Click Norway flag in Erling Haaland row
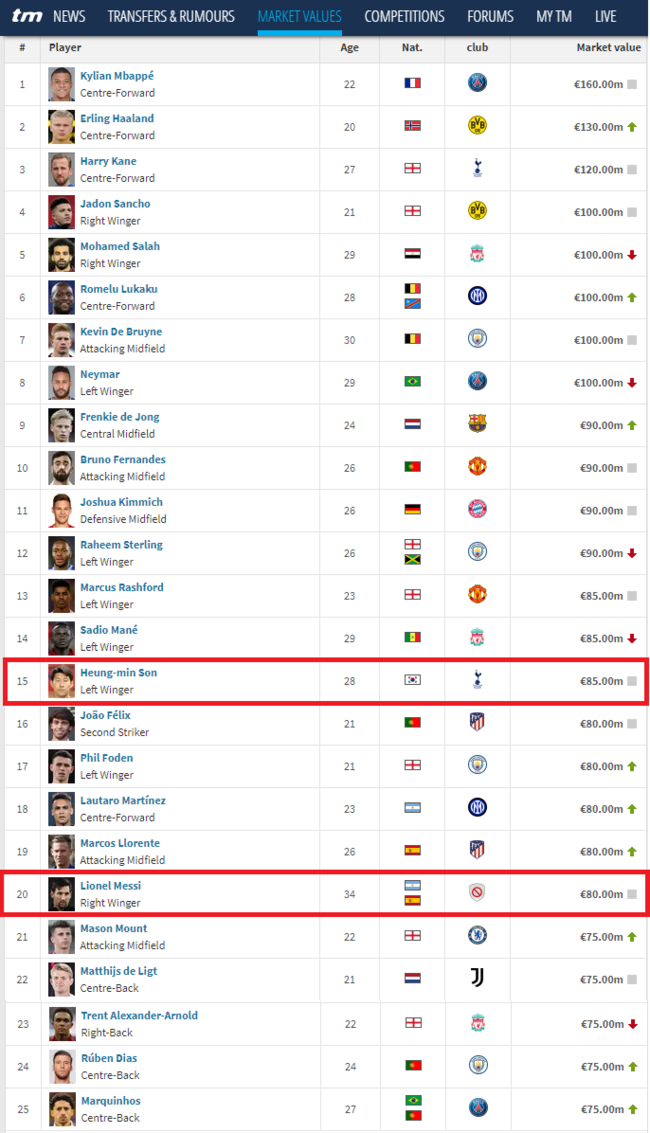 click(x=412, y=126)
